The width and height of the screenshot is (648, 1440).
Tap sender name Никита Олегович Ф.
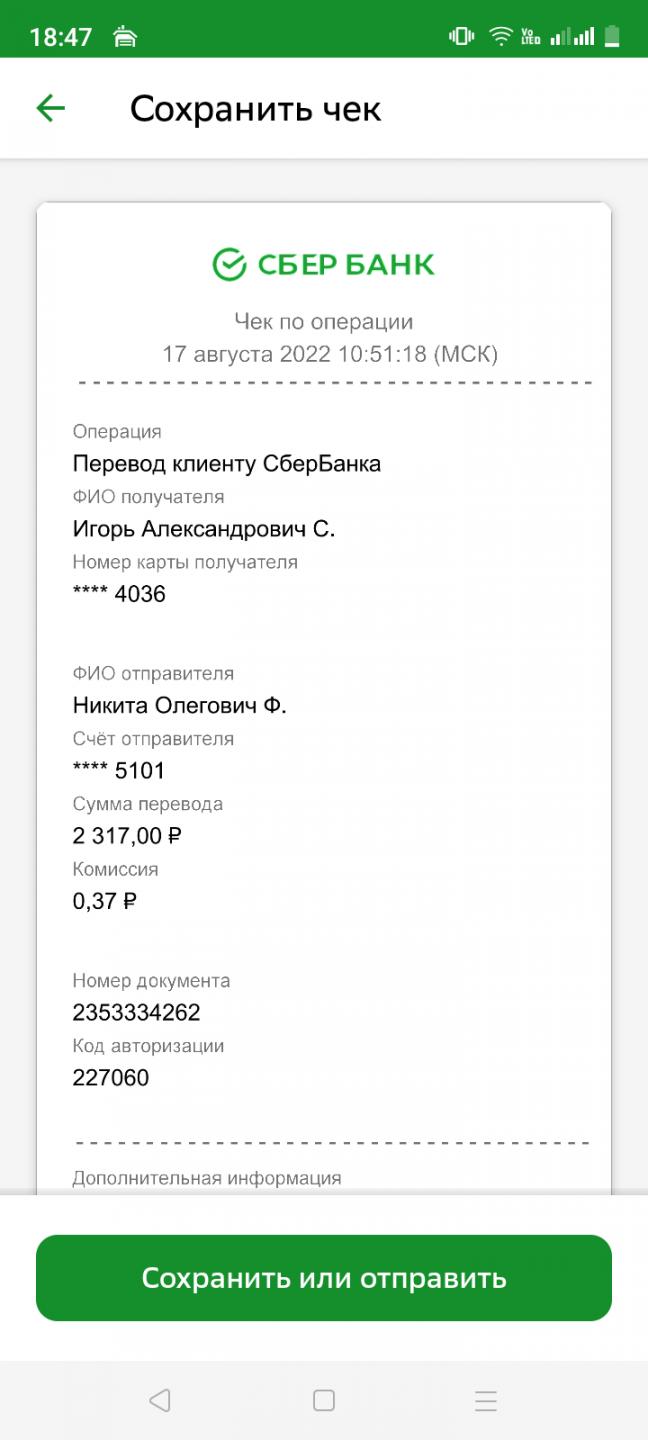pos(180,706)
